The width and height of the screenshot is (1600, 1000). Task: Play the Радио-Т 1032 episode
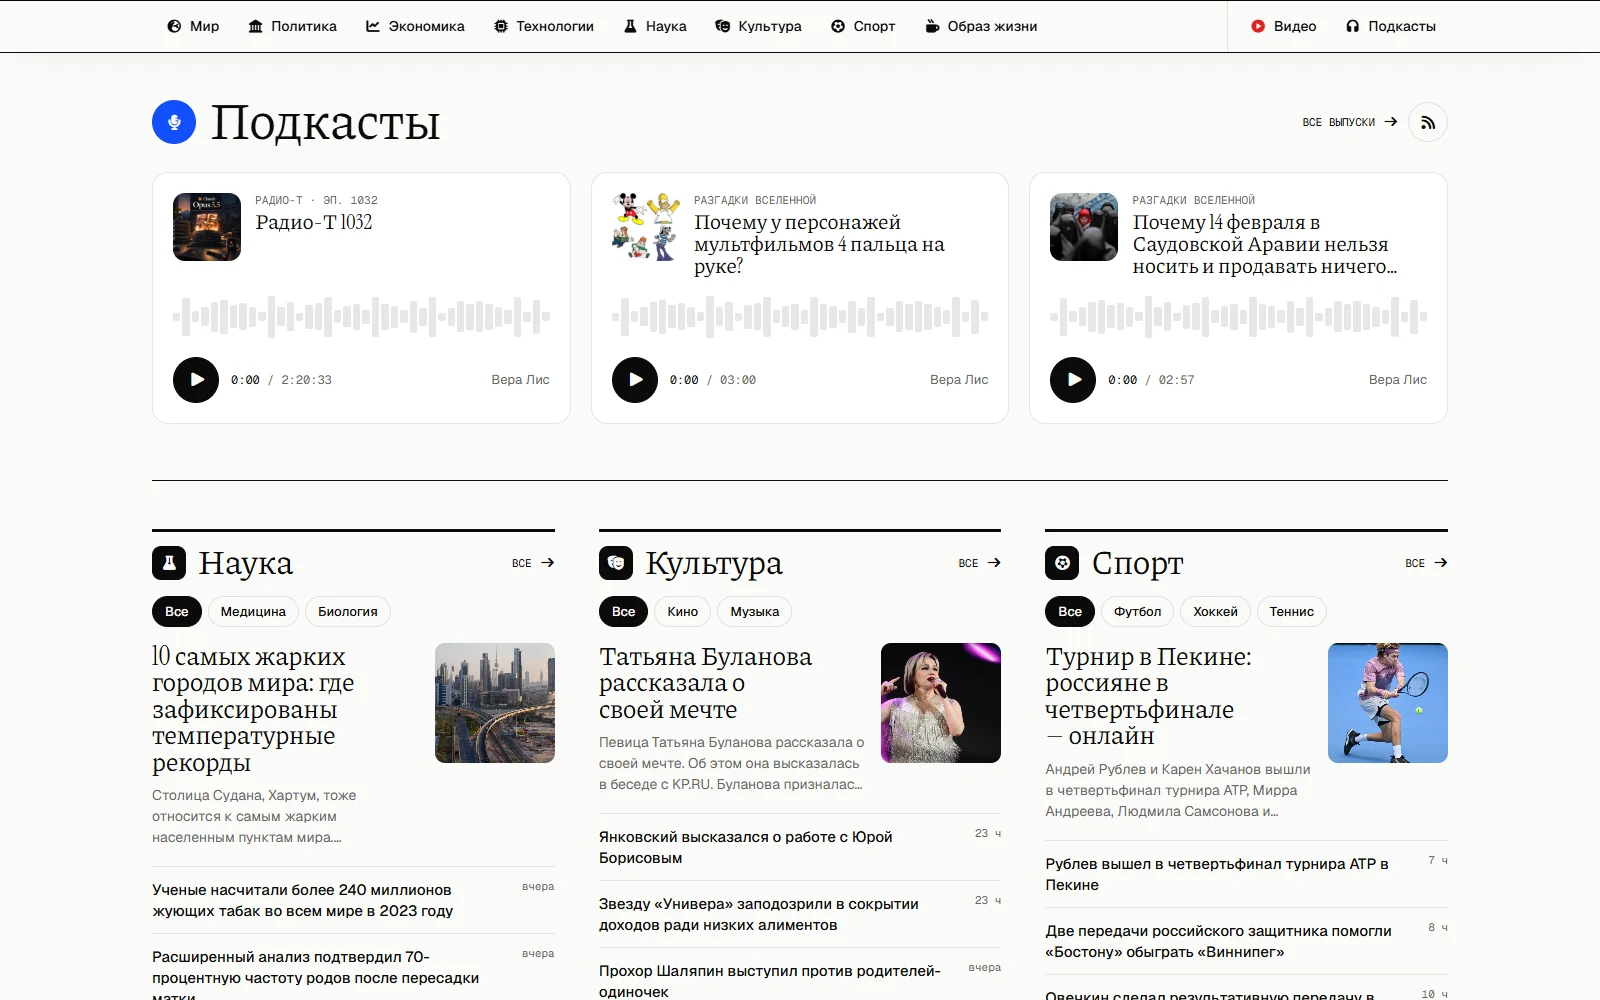(x=196, y=380)
